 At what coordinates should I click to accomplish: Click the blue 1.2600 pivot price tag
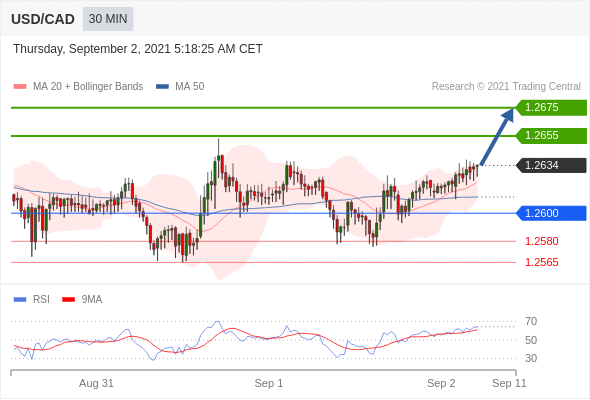tap(551, 213)
